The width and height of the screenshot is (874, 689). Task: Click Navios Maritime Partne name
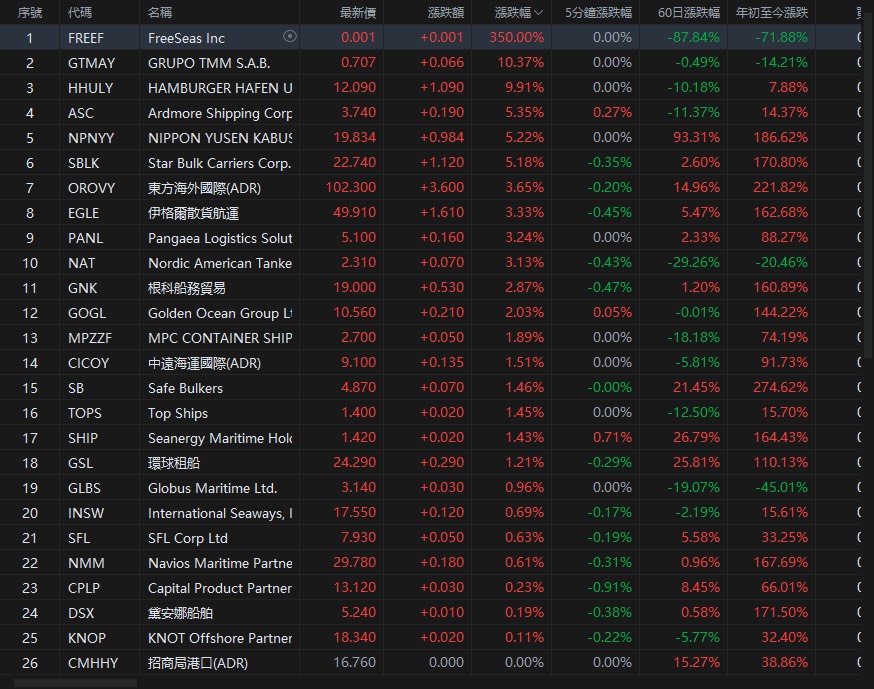pyautogui.click(x=220, y=563)
